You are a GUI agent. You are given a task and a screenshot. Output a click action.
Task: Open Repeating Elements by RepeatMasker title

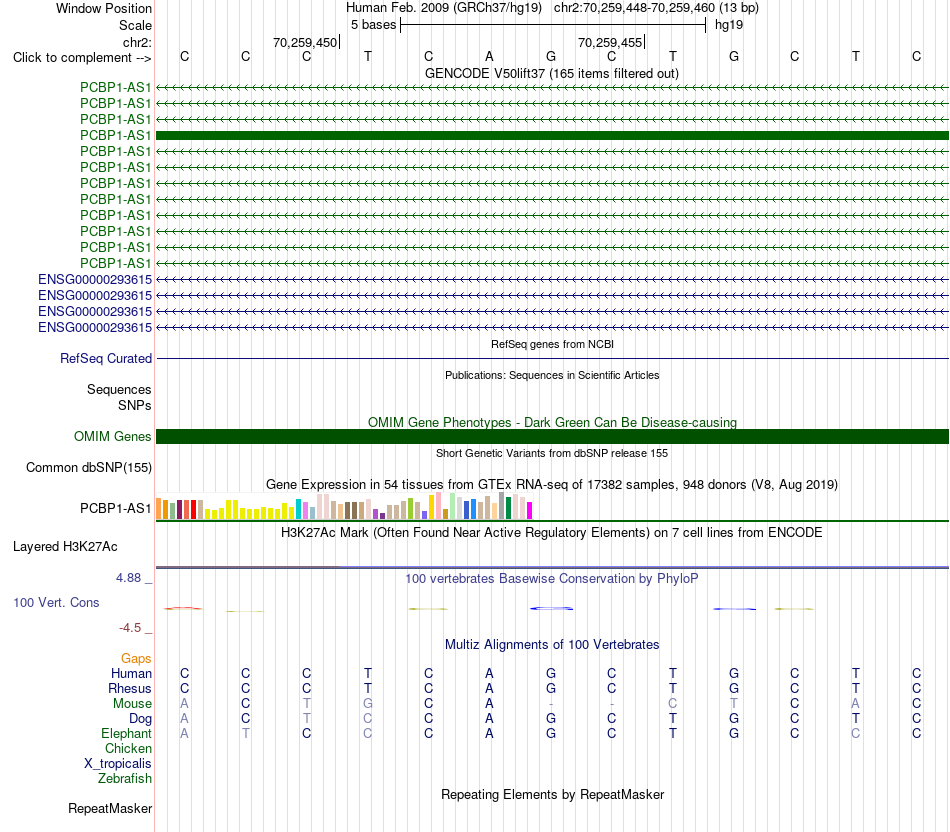pos(552,794)
